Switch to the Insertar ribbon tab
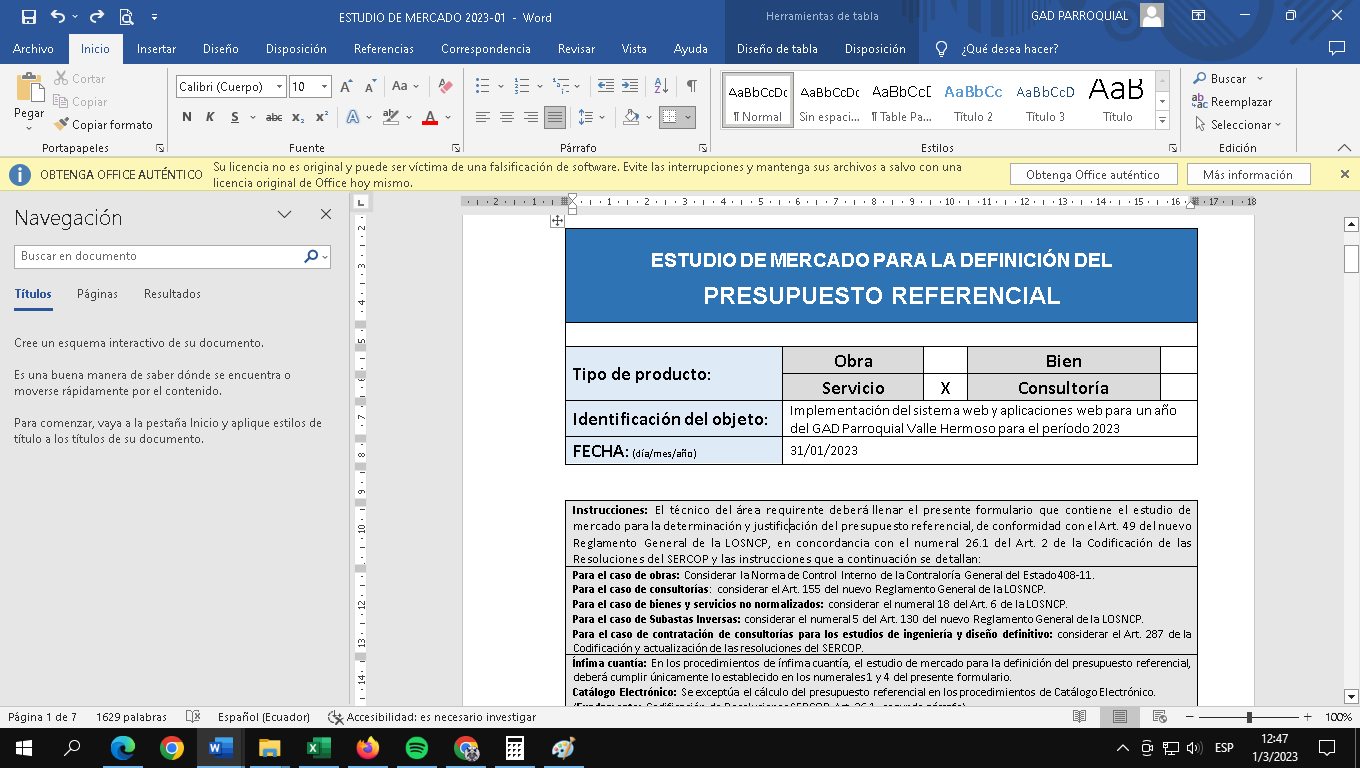Image resolution: width=1360 pixels, height=768 pixels. 156,49
